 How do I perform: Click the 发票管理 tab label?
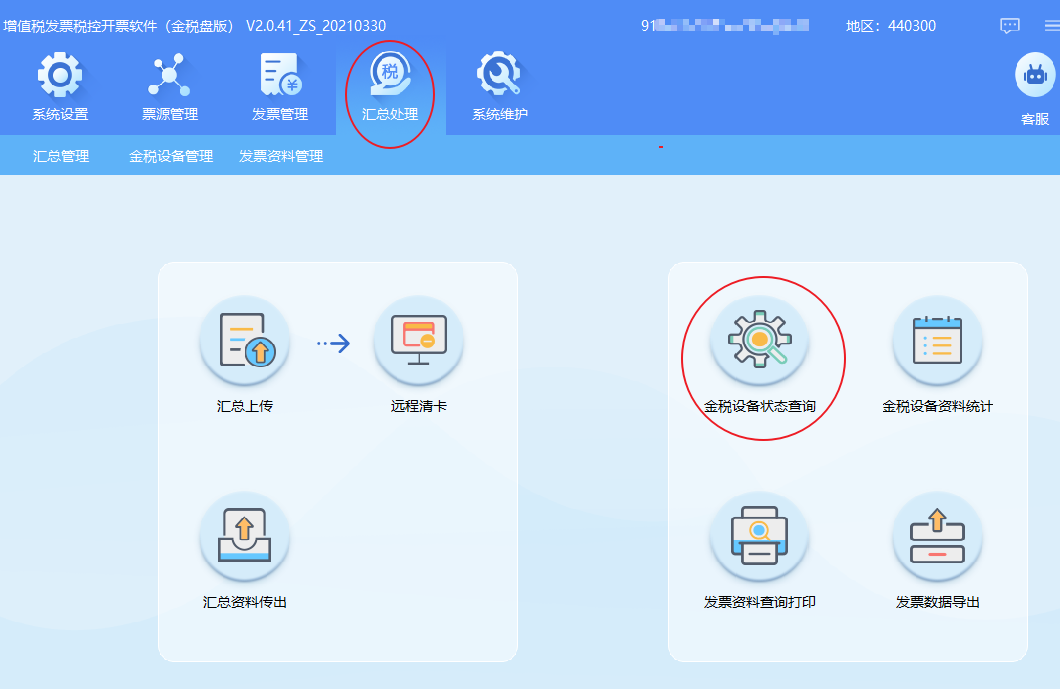tap(280, 114)
